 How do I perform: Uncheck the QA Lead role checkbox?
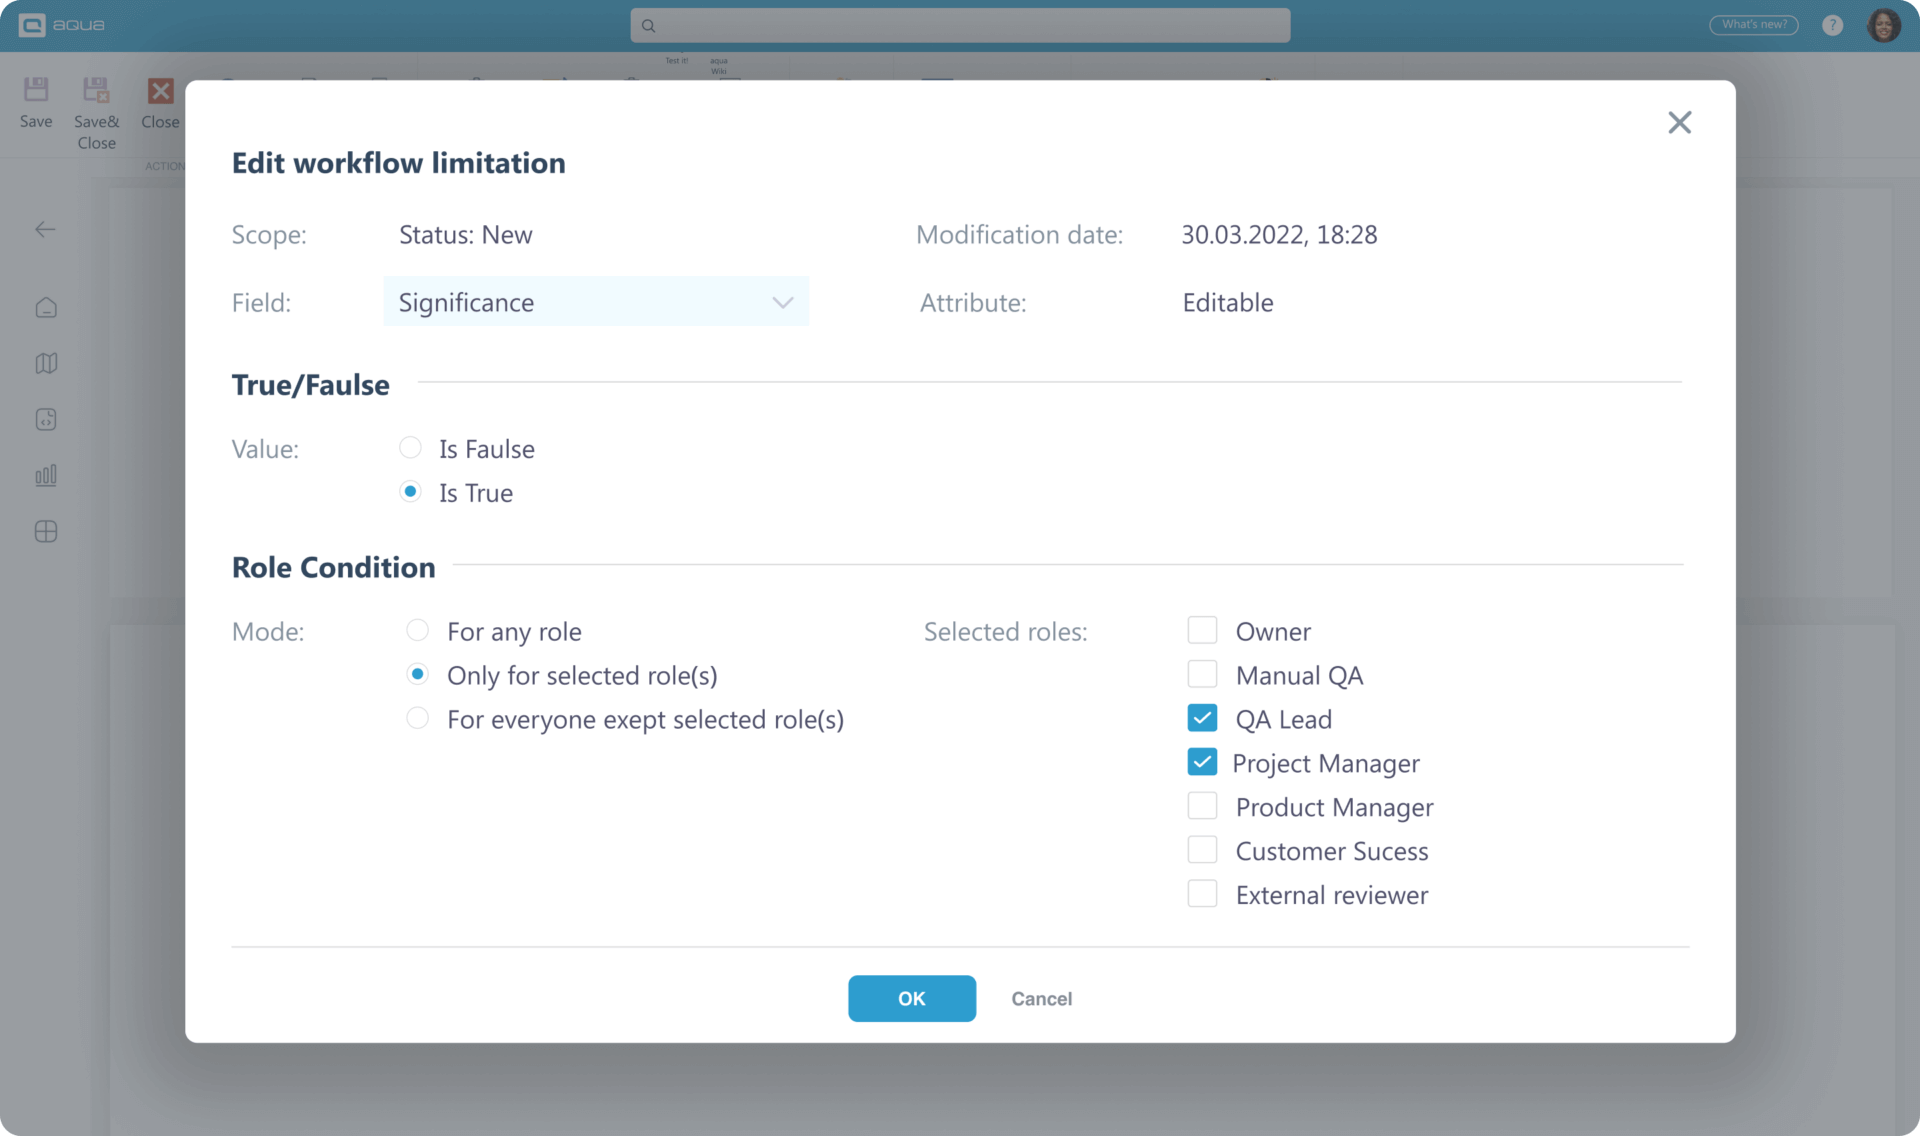click(x=1203, y=718)
